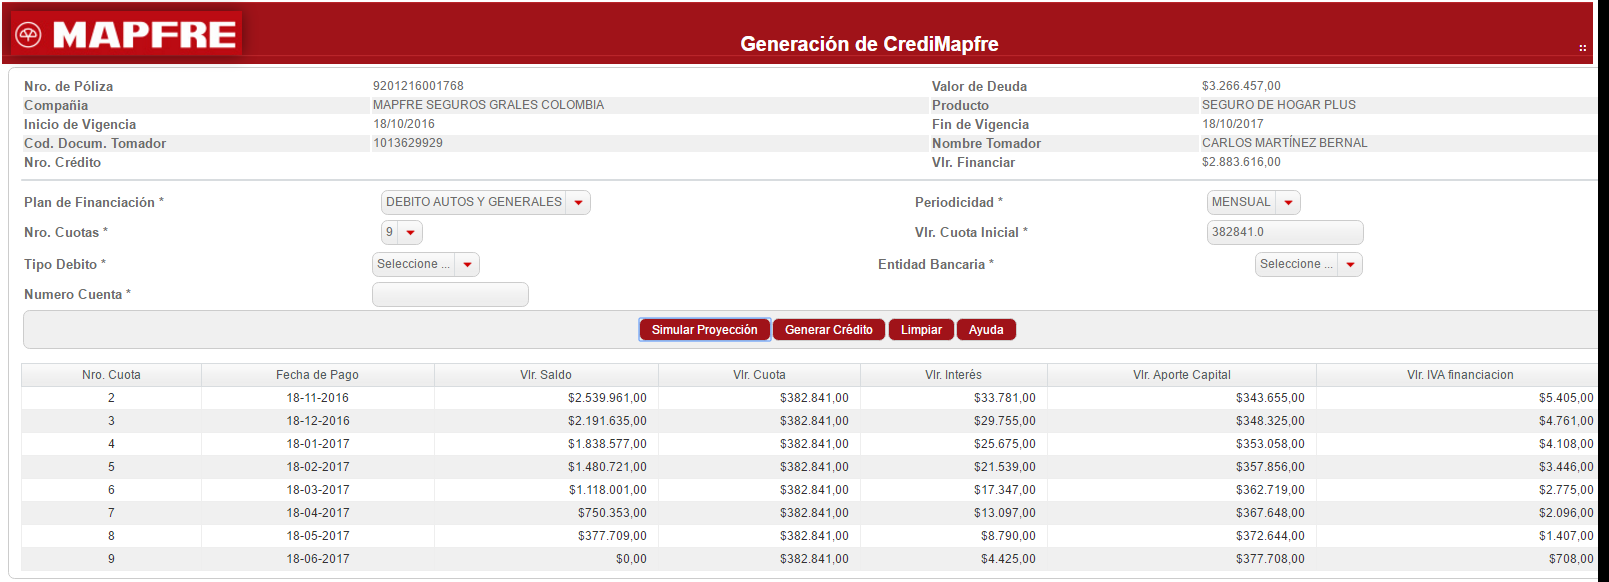Click the payment date 18-05-2017
The width and height of the screenshot is (1609, 582).
pos(318,536)
